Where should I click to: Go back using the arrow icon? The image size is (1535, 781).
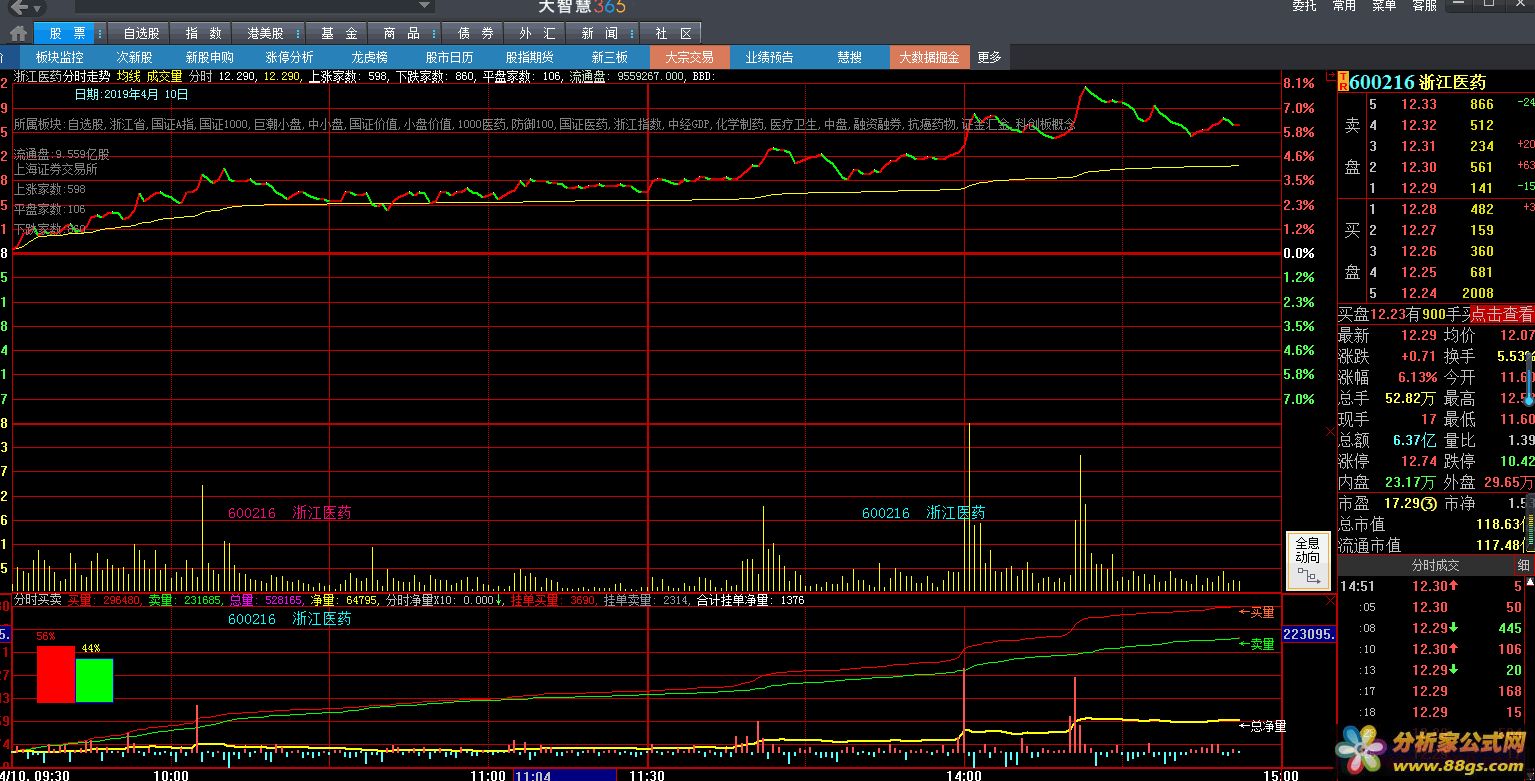pyautogui.click(x=20, y=7)
